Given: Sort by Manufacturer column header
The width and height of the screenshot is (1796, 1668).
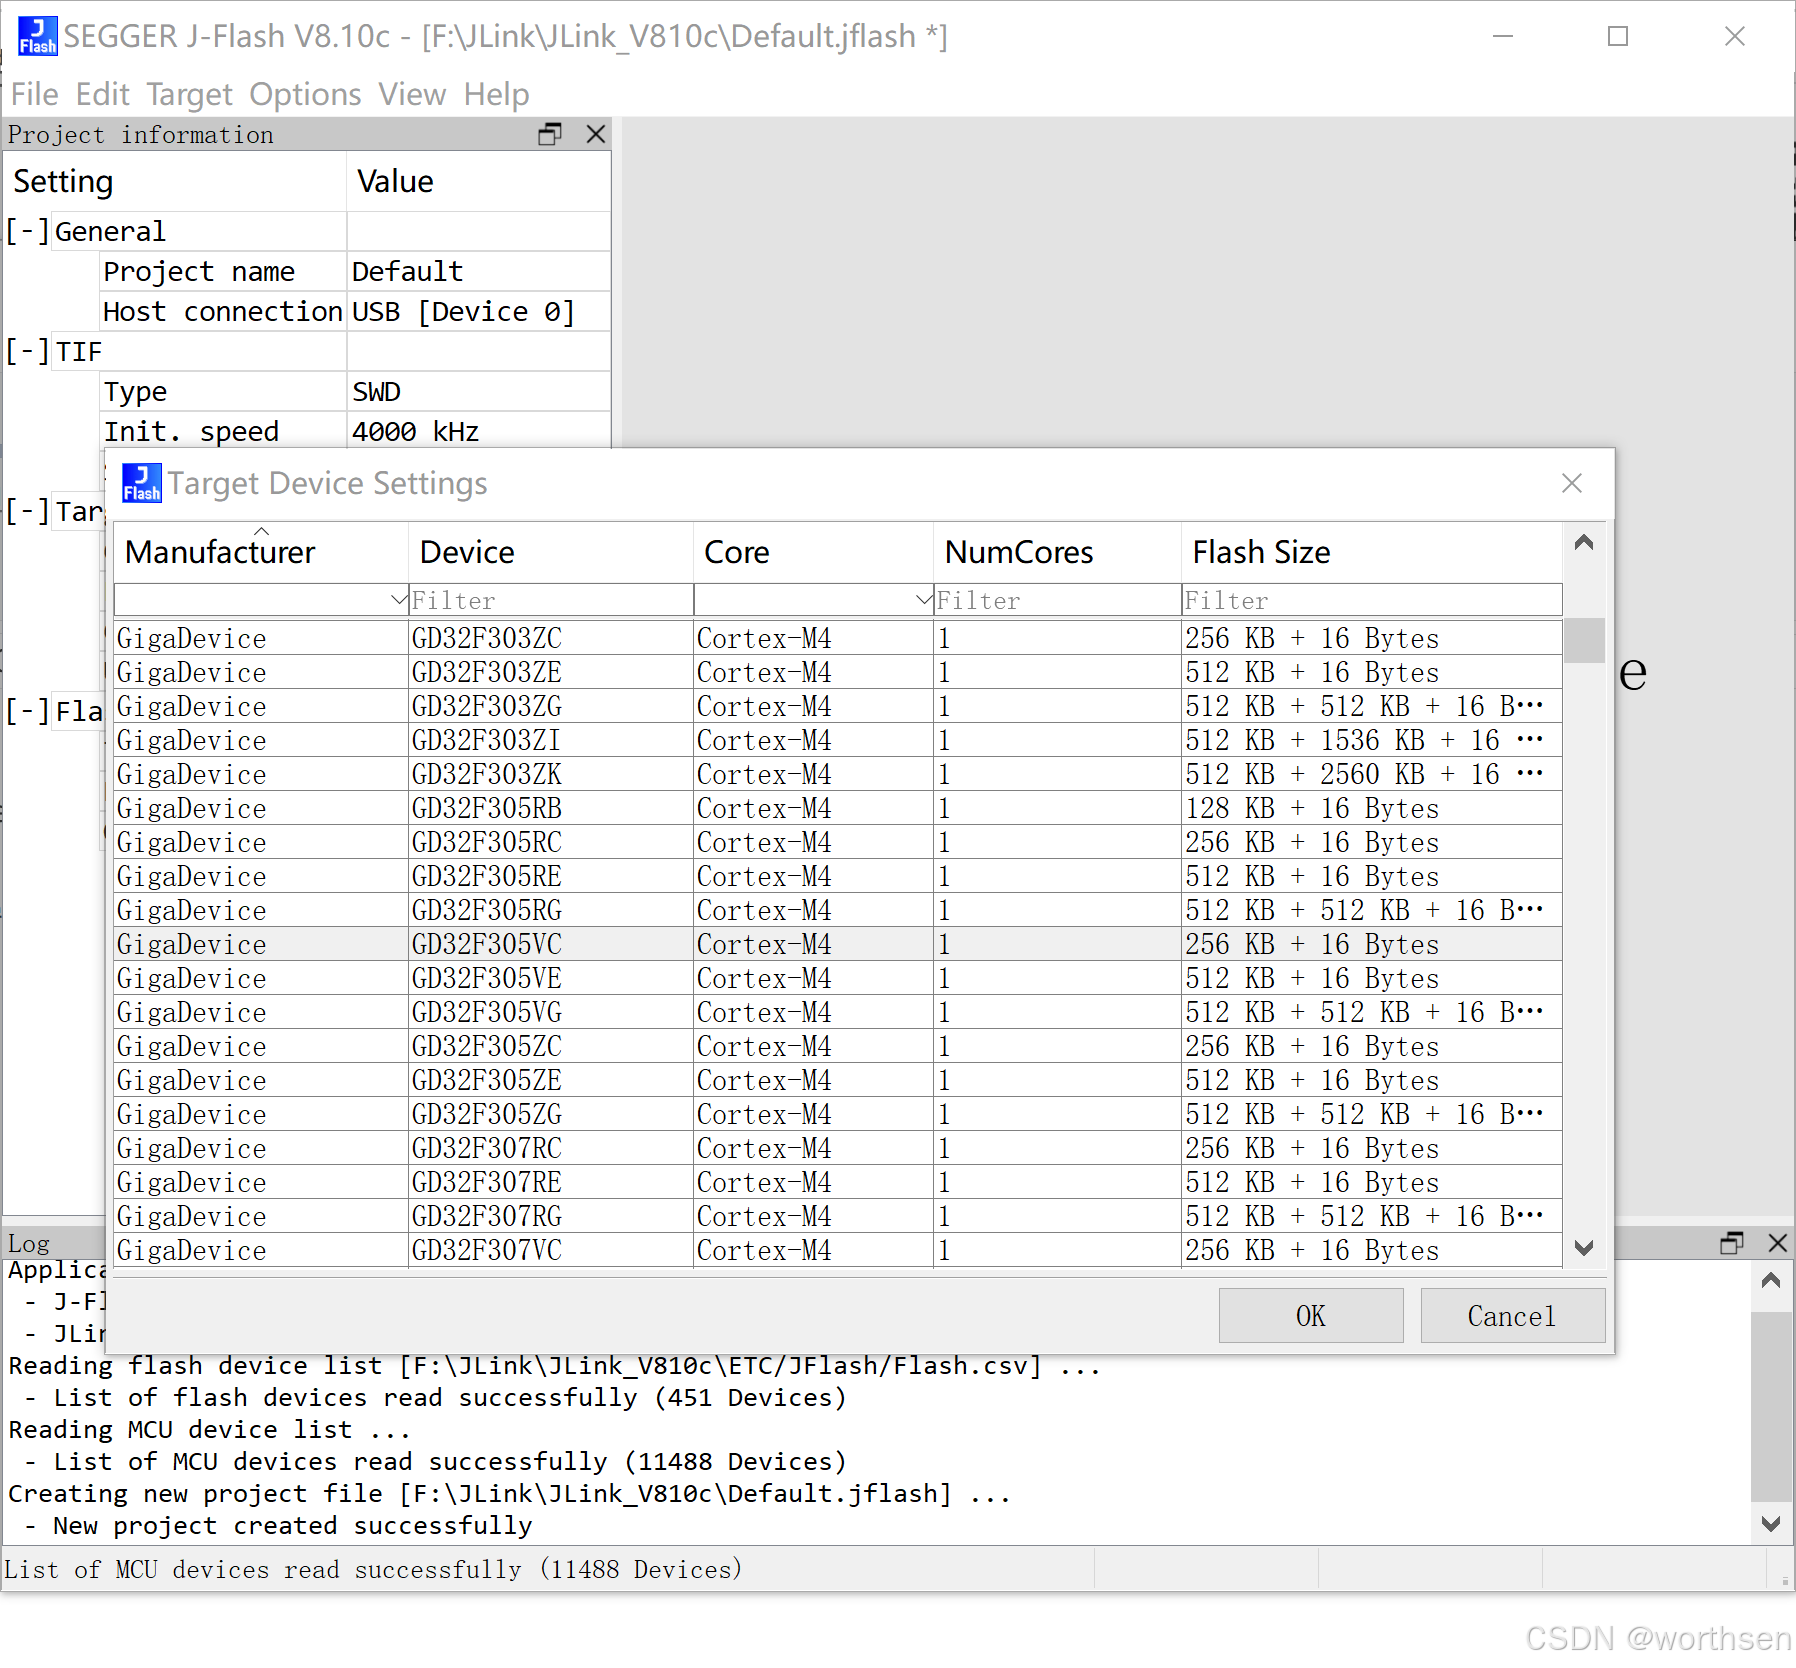Looking at the screenshot, I should pos(261,552).
